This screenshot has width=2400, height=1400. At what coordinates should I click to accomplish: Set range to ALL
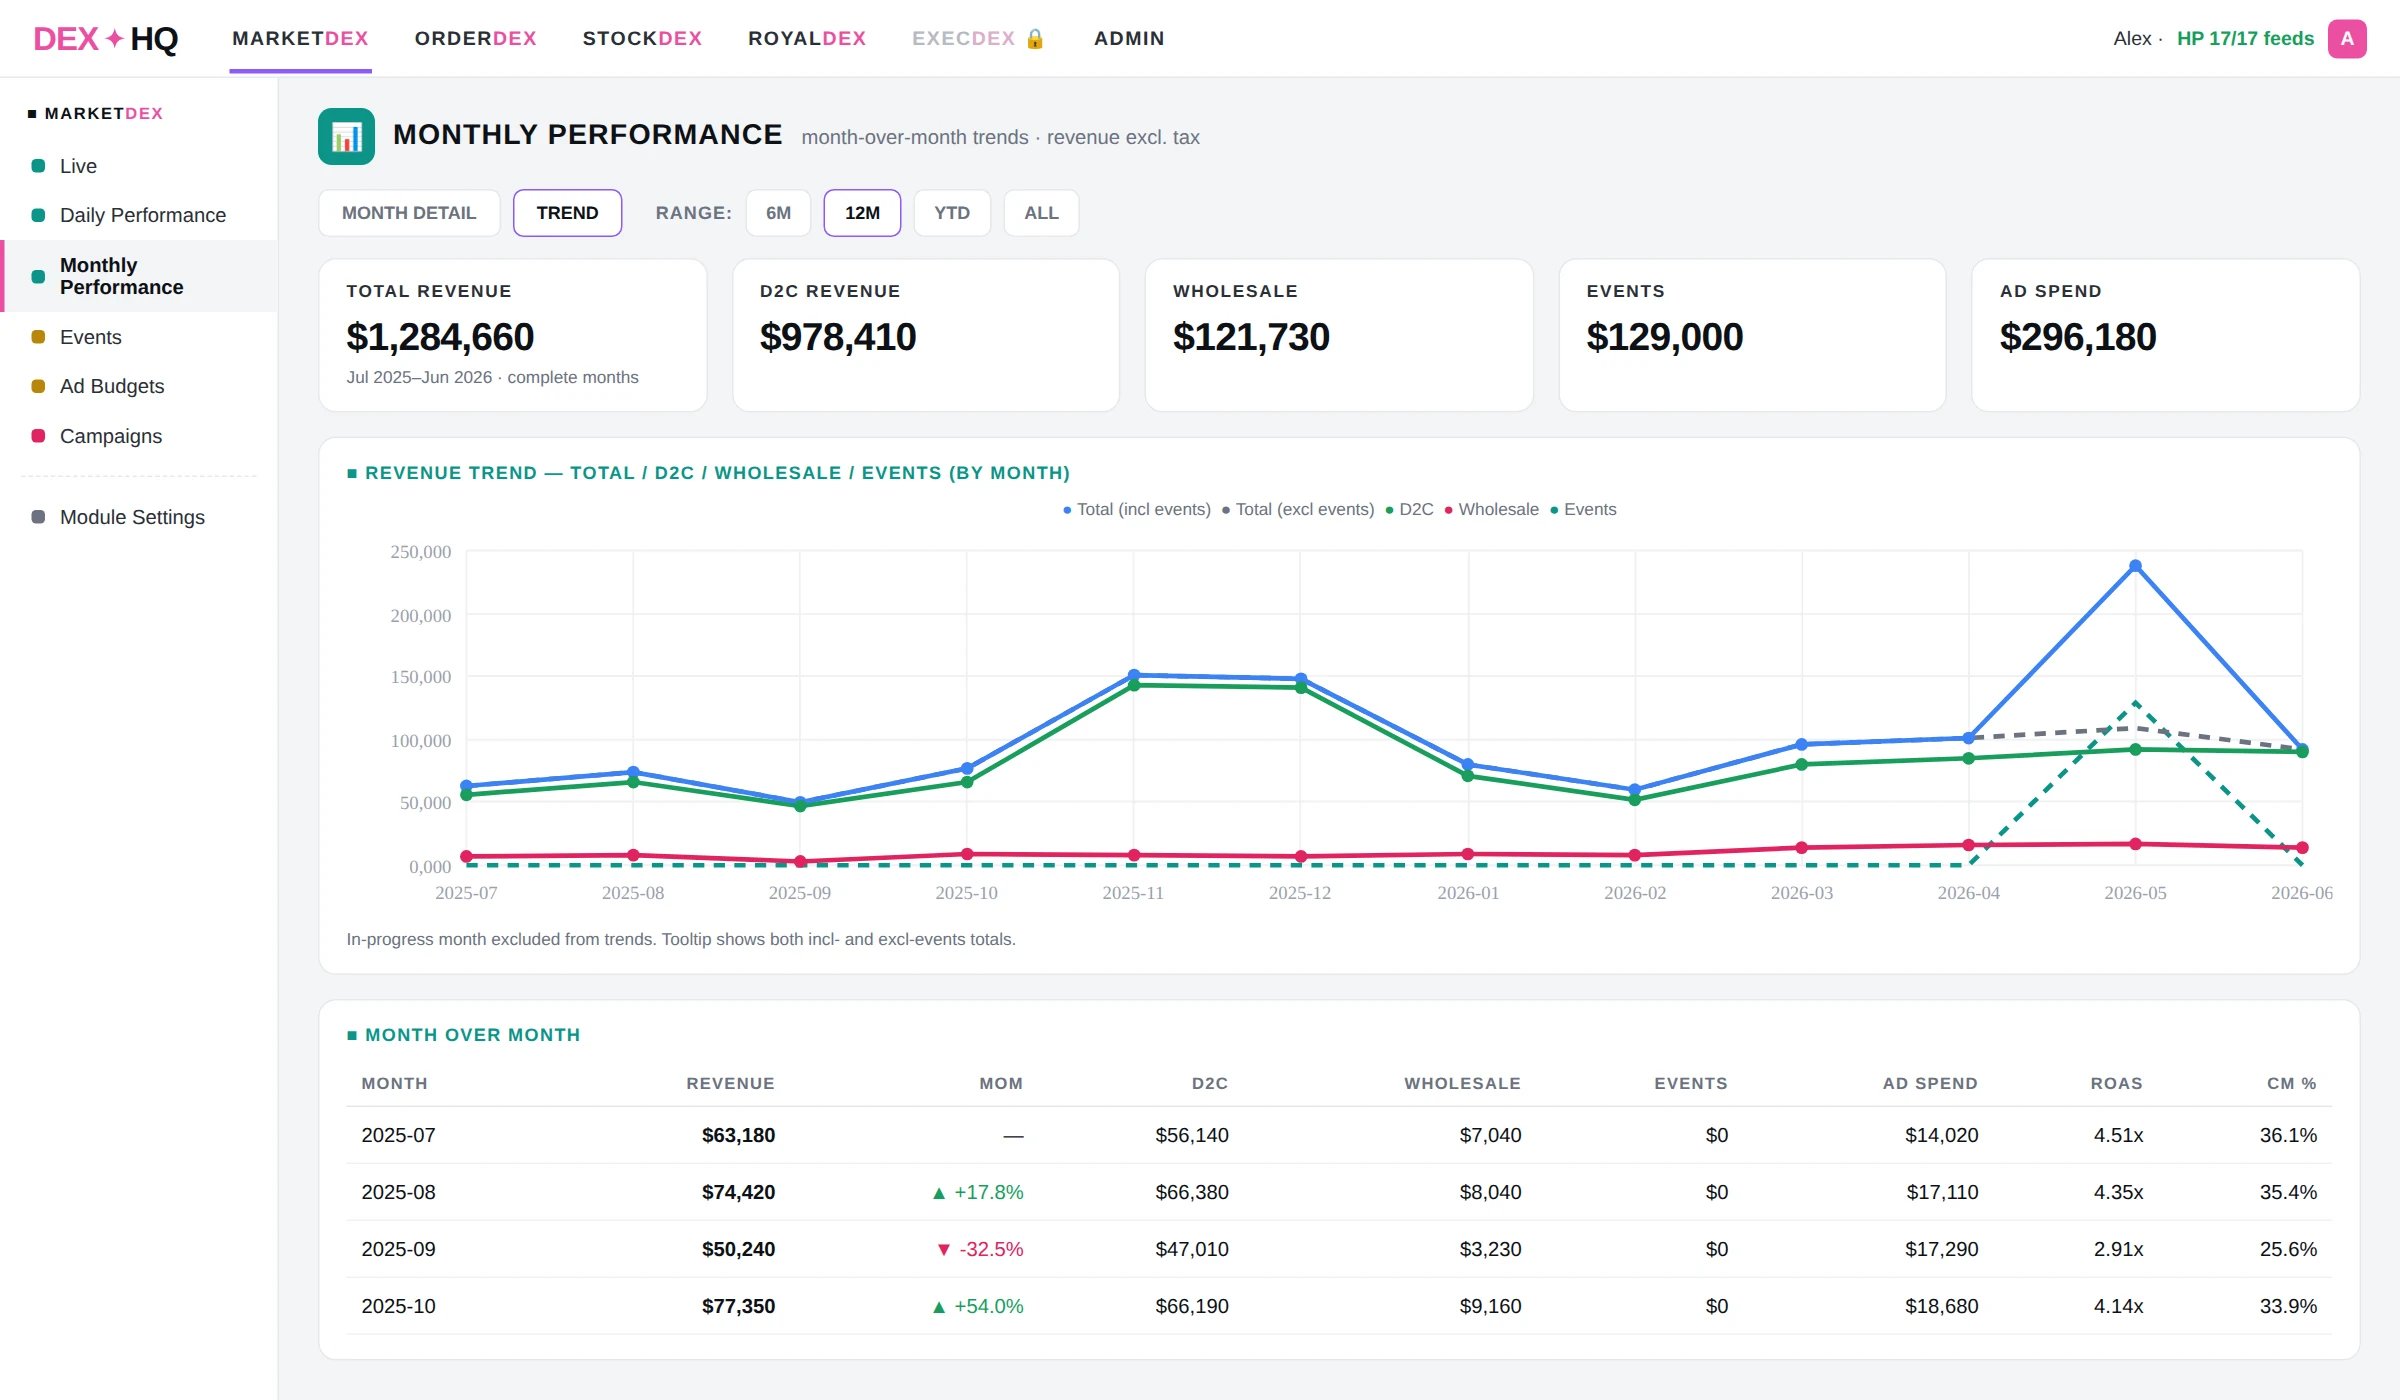[1041, 213]
